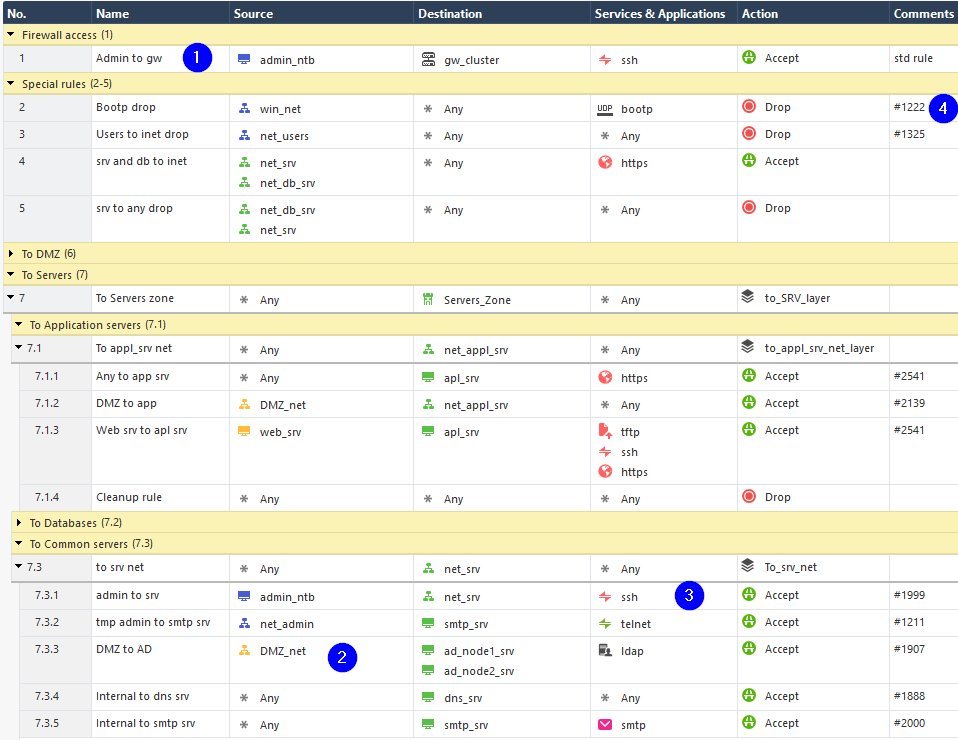The image size is (958, 740).
Task: Click Drop icon in Users to inet drop rule
Action: (749, 133)
